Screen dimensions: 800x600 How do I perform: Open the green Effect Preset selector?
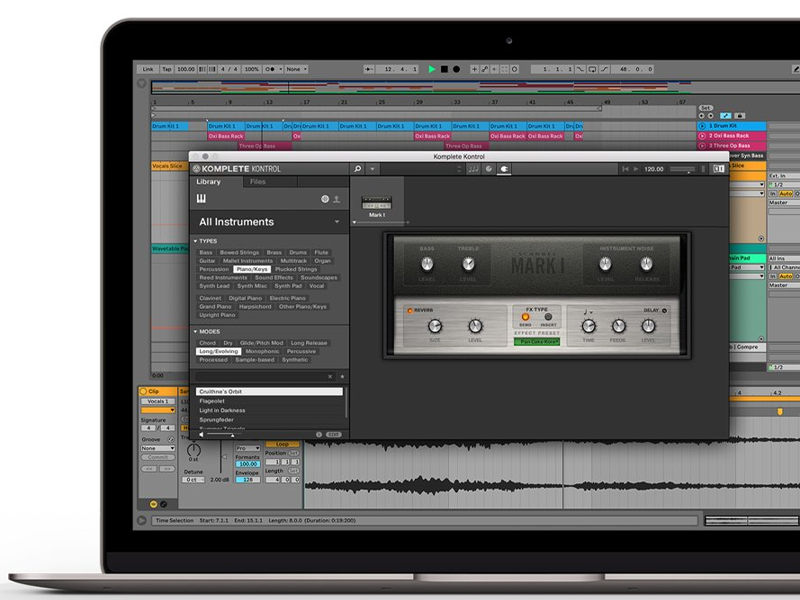point(537,342)
